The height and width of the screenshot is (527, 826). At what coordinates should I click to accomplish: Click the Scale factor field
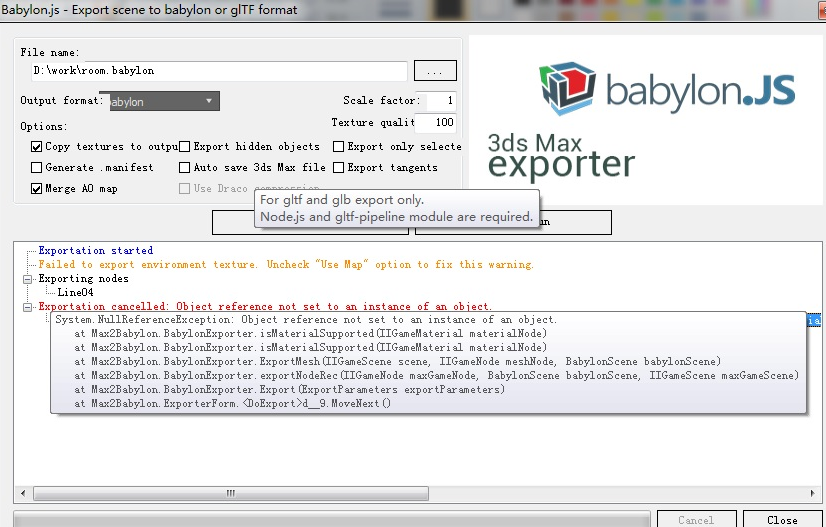pos(441,100)
